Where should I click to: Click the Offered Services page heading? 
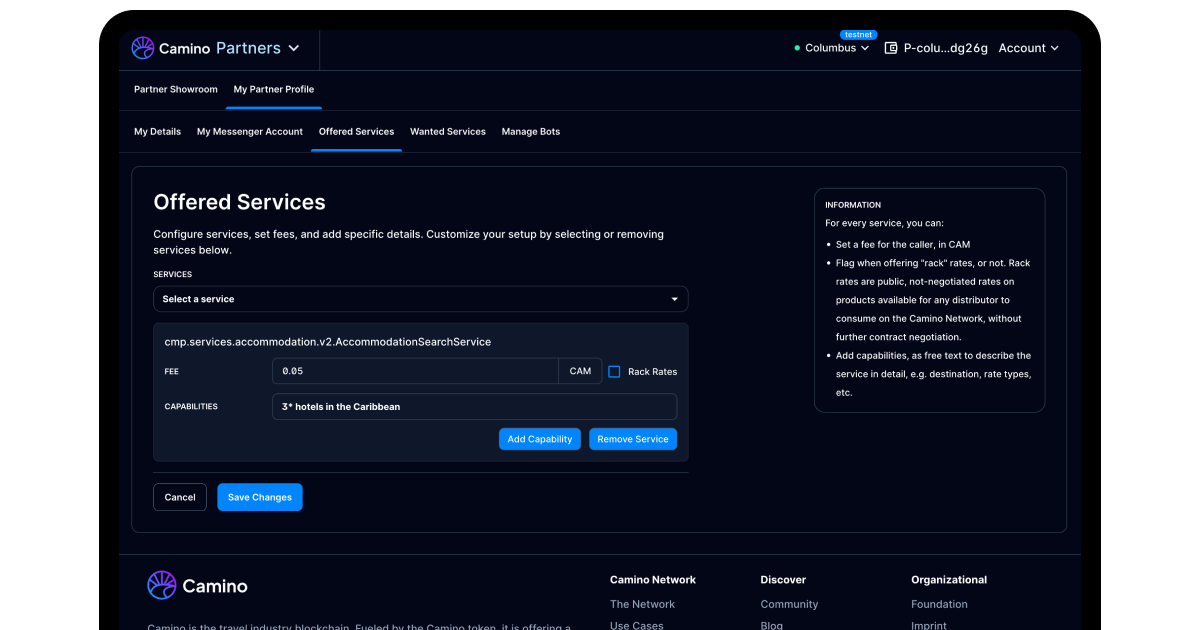pyautogui.click(x=239, y=202)
